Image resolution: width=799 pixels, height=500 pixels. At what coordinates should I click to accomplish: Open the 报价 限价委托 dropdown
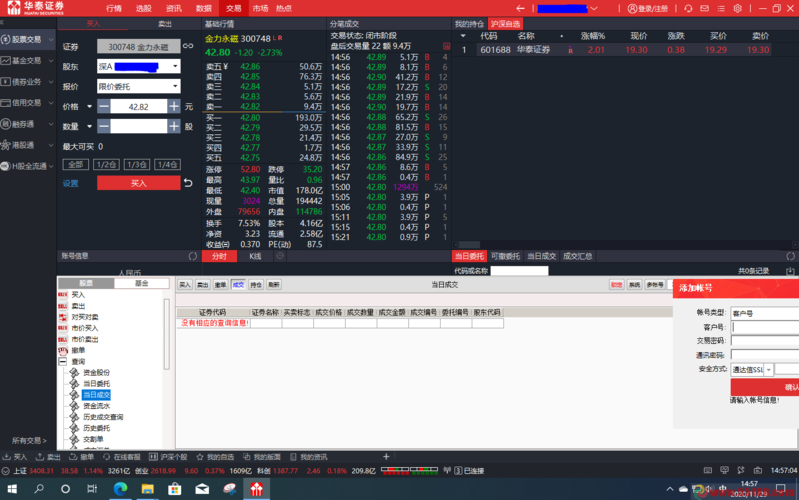[x=175, y=86]
